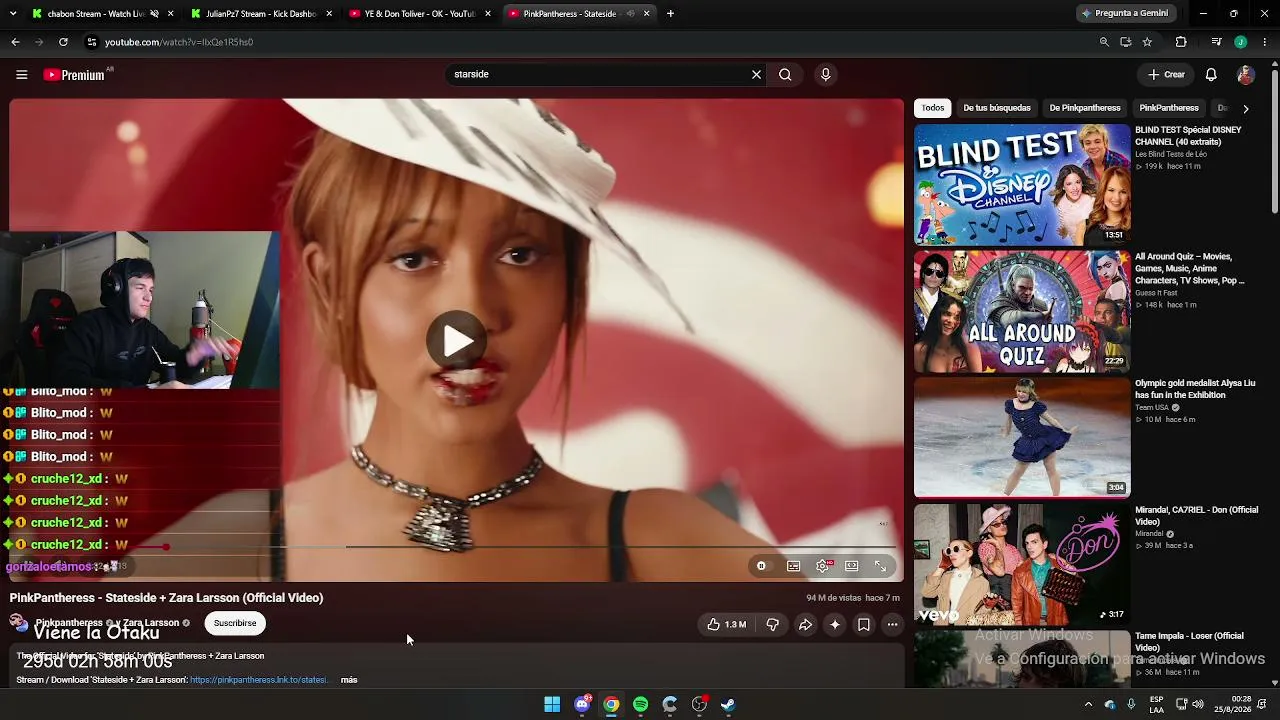
Task: Open the YouTube guide hamburger menu
Action: pos(21,75)
